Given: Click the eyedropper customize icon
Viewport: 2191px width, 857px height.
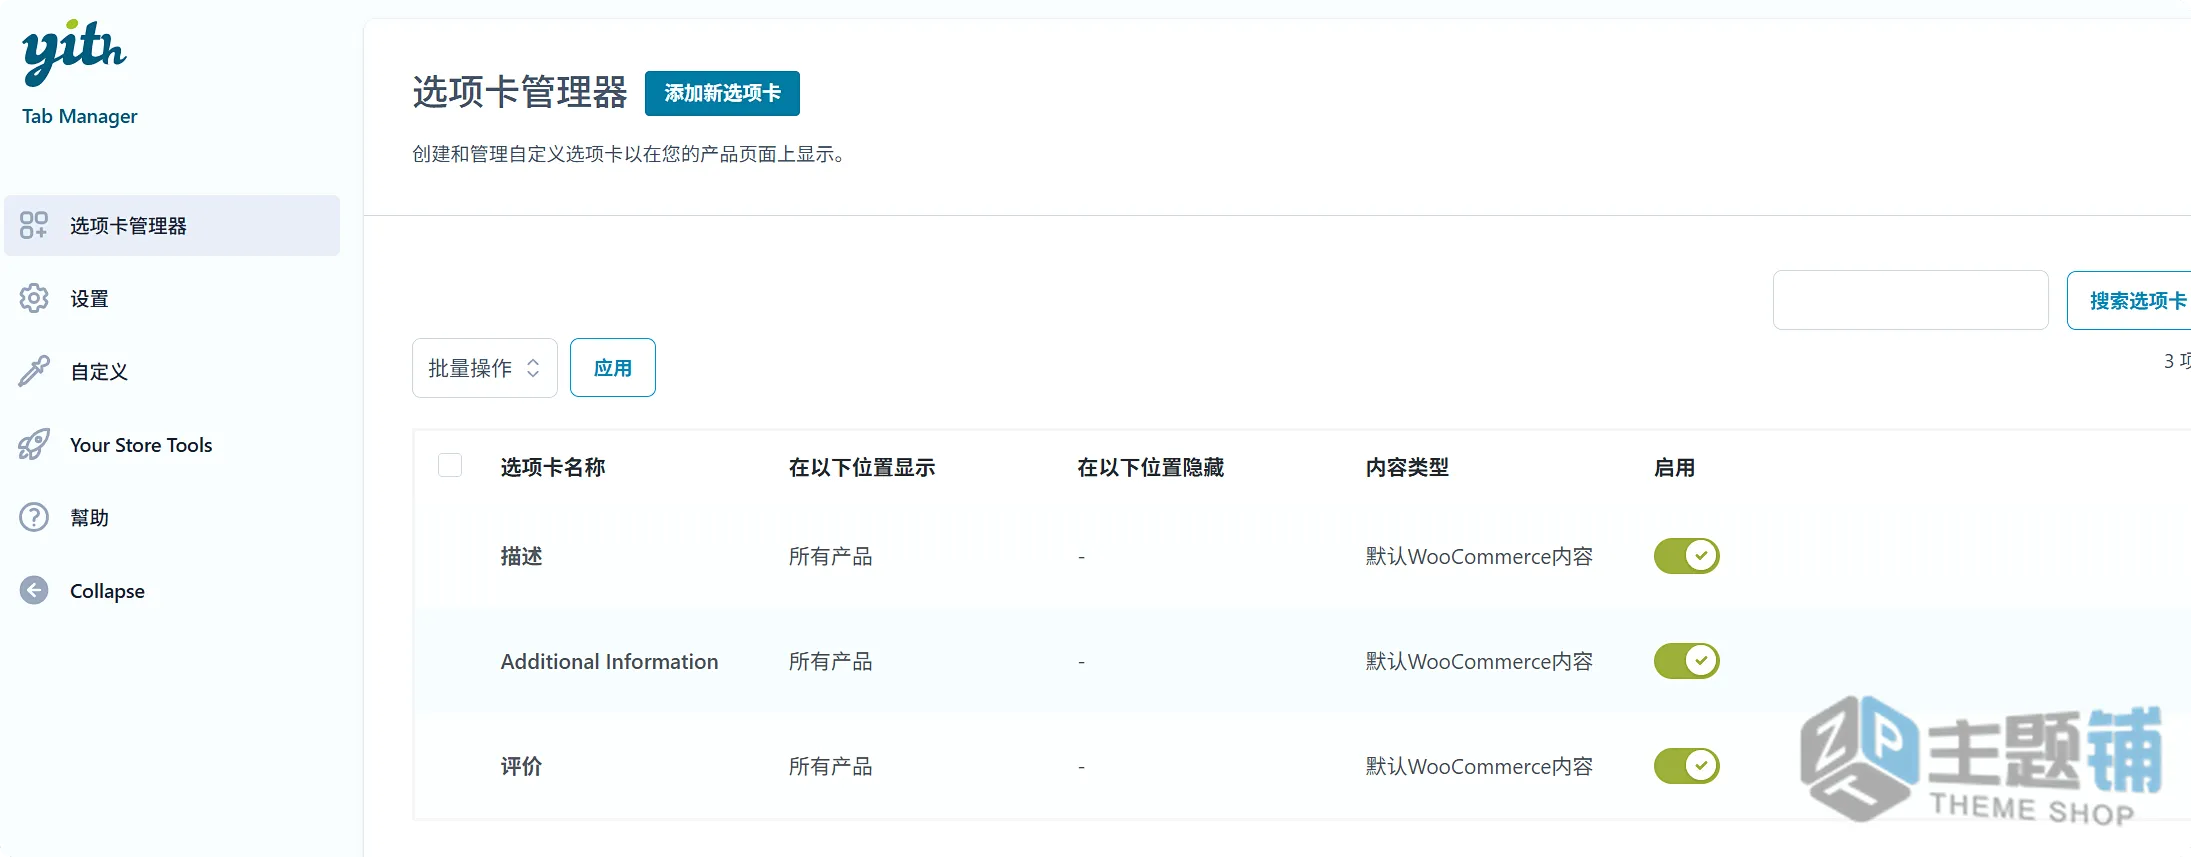Looking at the screenshot, I should point(34,371).
